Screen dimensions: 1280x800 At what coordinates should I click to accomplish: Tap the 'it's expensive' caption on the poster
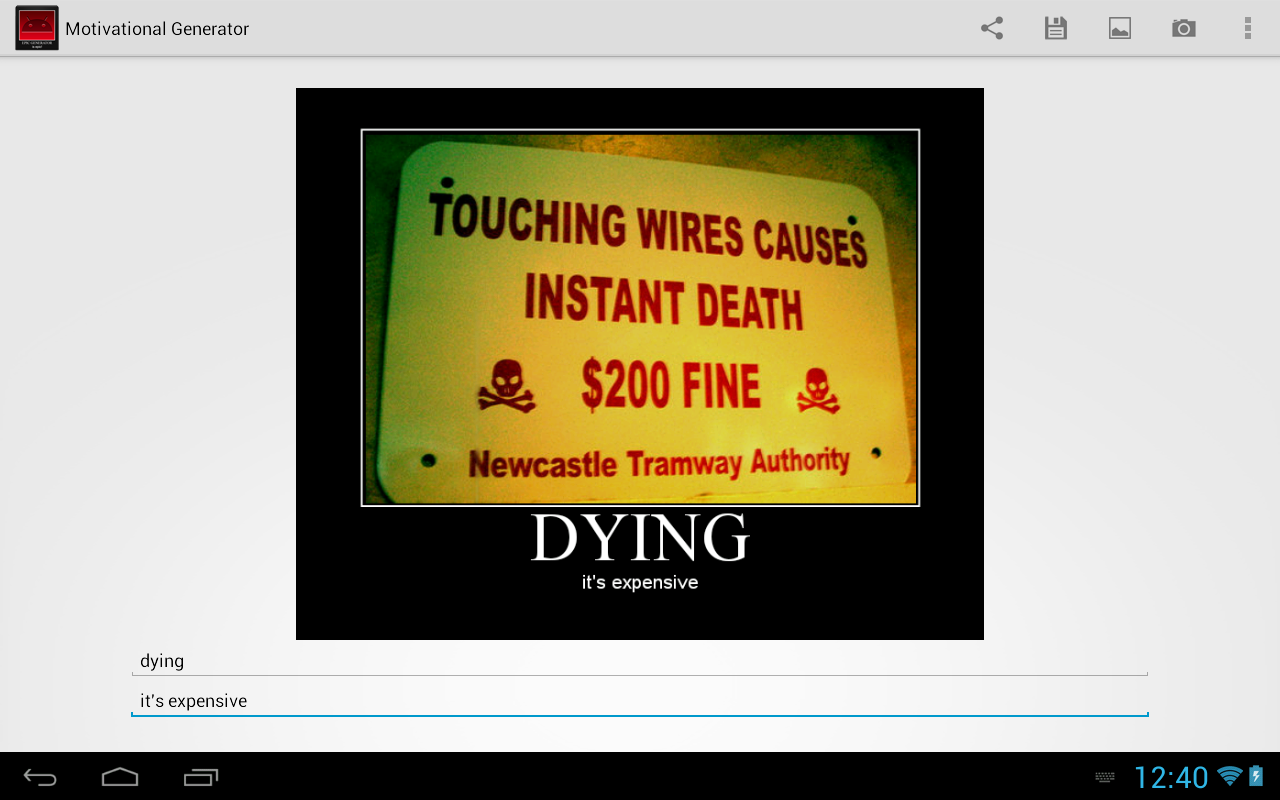(x=640, y=582)
